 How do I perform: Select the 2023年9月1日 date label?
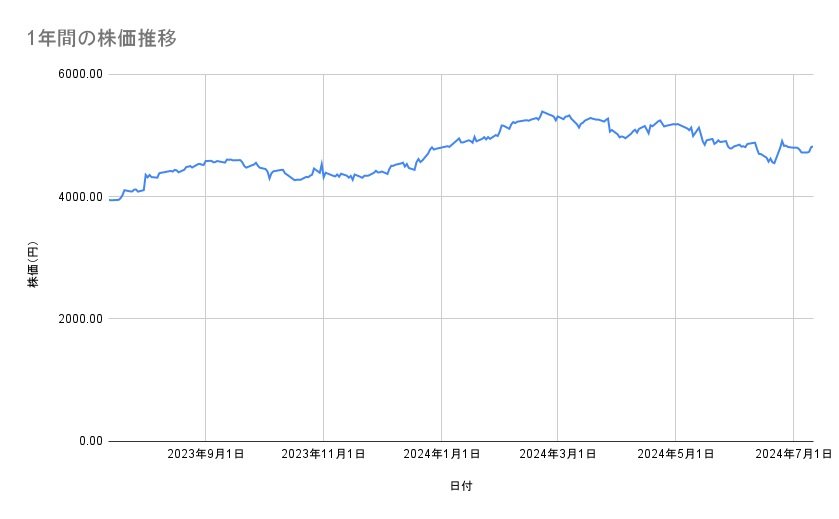pos(205,454)
